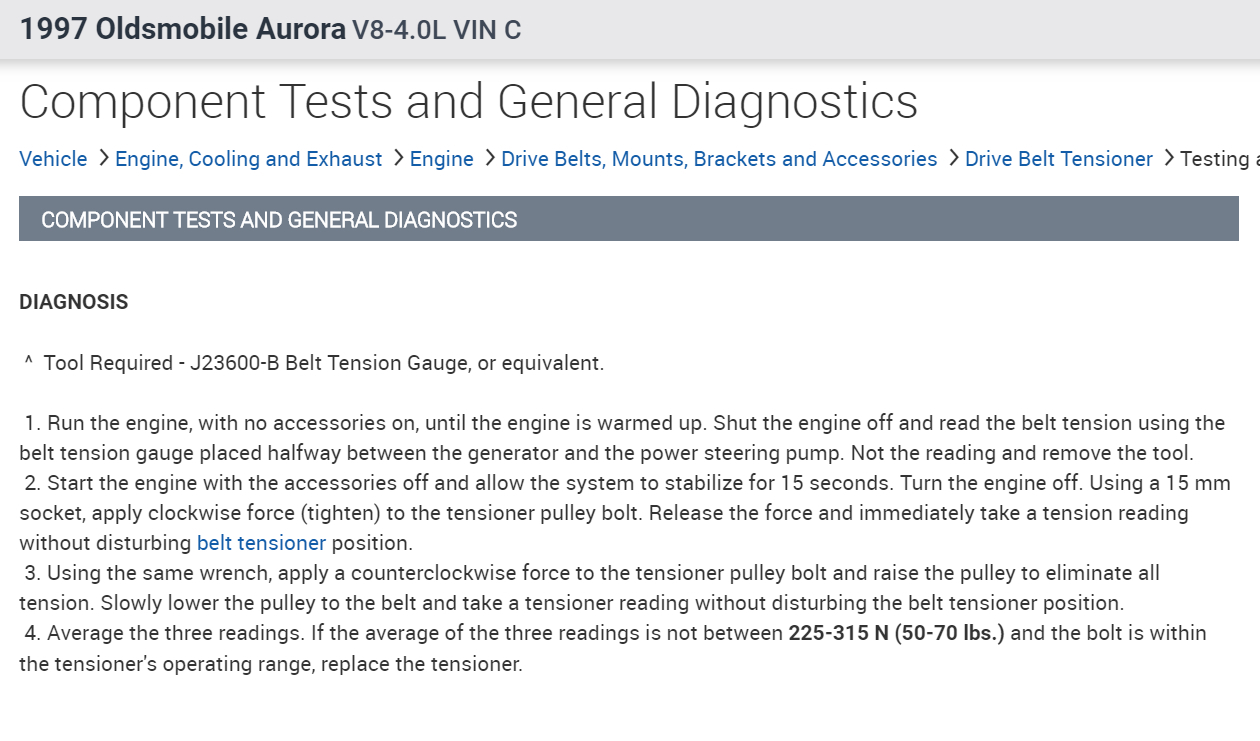This screenshot has height=741, width=1260.
Task: Click the Vehicle breadcrumb link
Action: (53, 159)
